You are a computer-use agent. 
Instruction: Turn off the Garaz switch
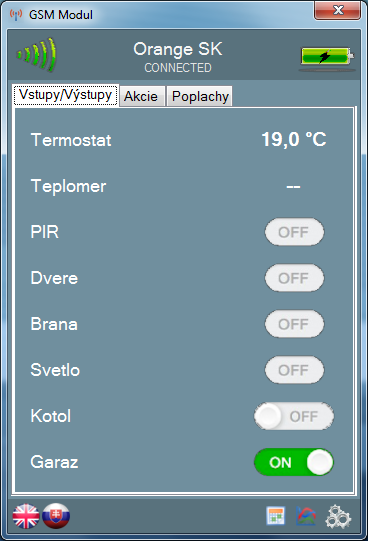point(294,462)
